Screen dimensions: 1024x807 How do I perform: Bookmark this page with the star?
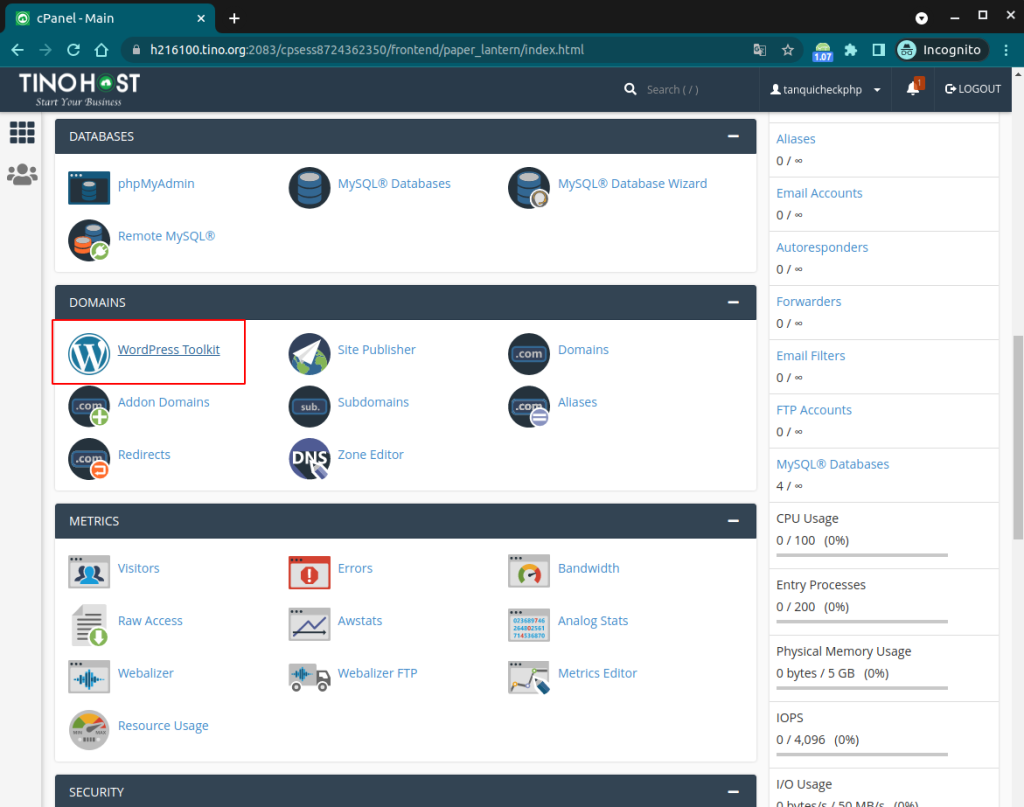tap(788, 50)
